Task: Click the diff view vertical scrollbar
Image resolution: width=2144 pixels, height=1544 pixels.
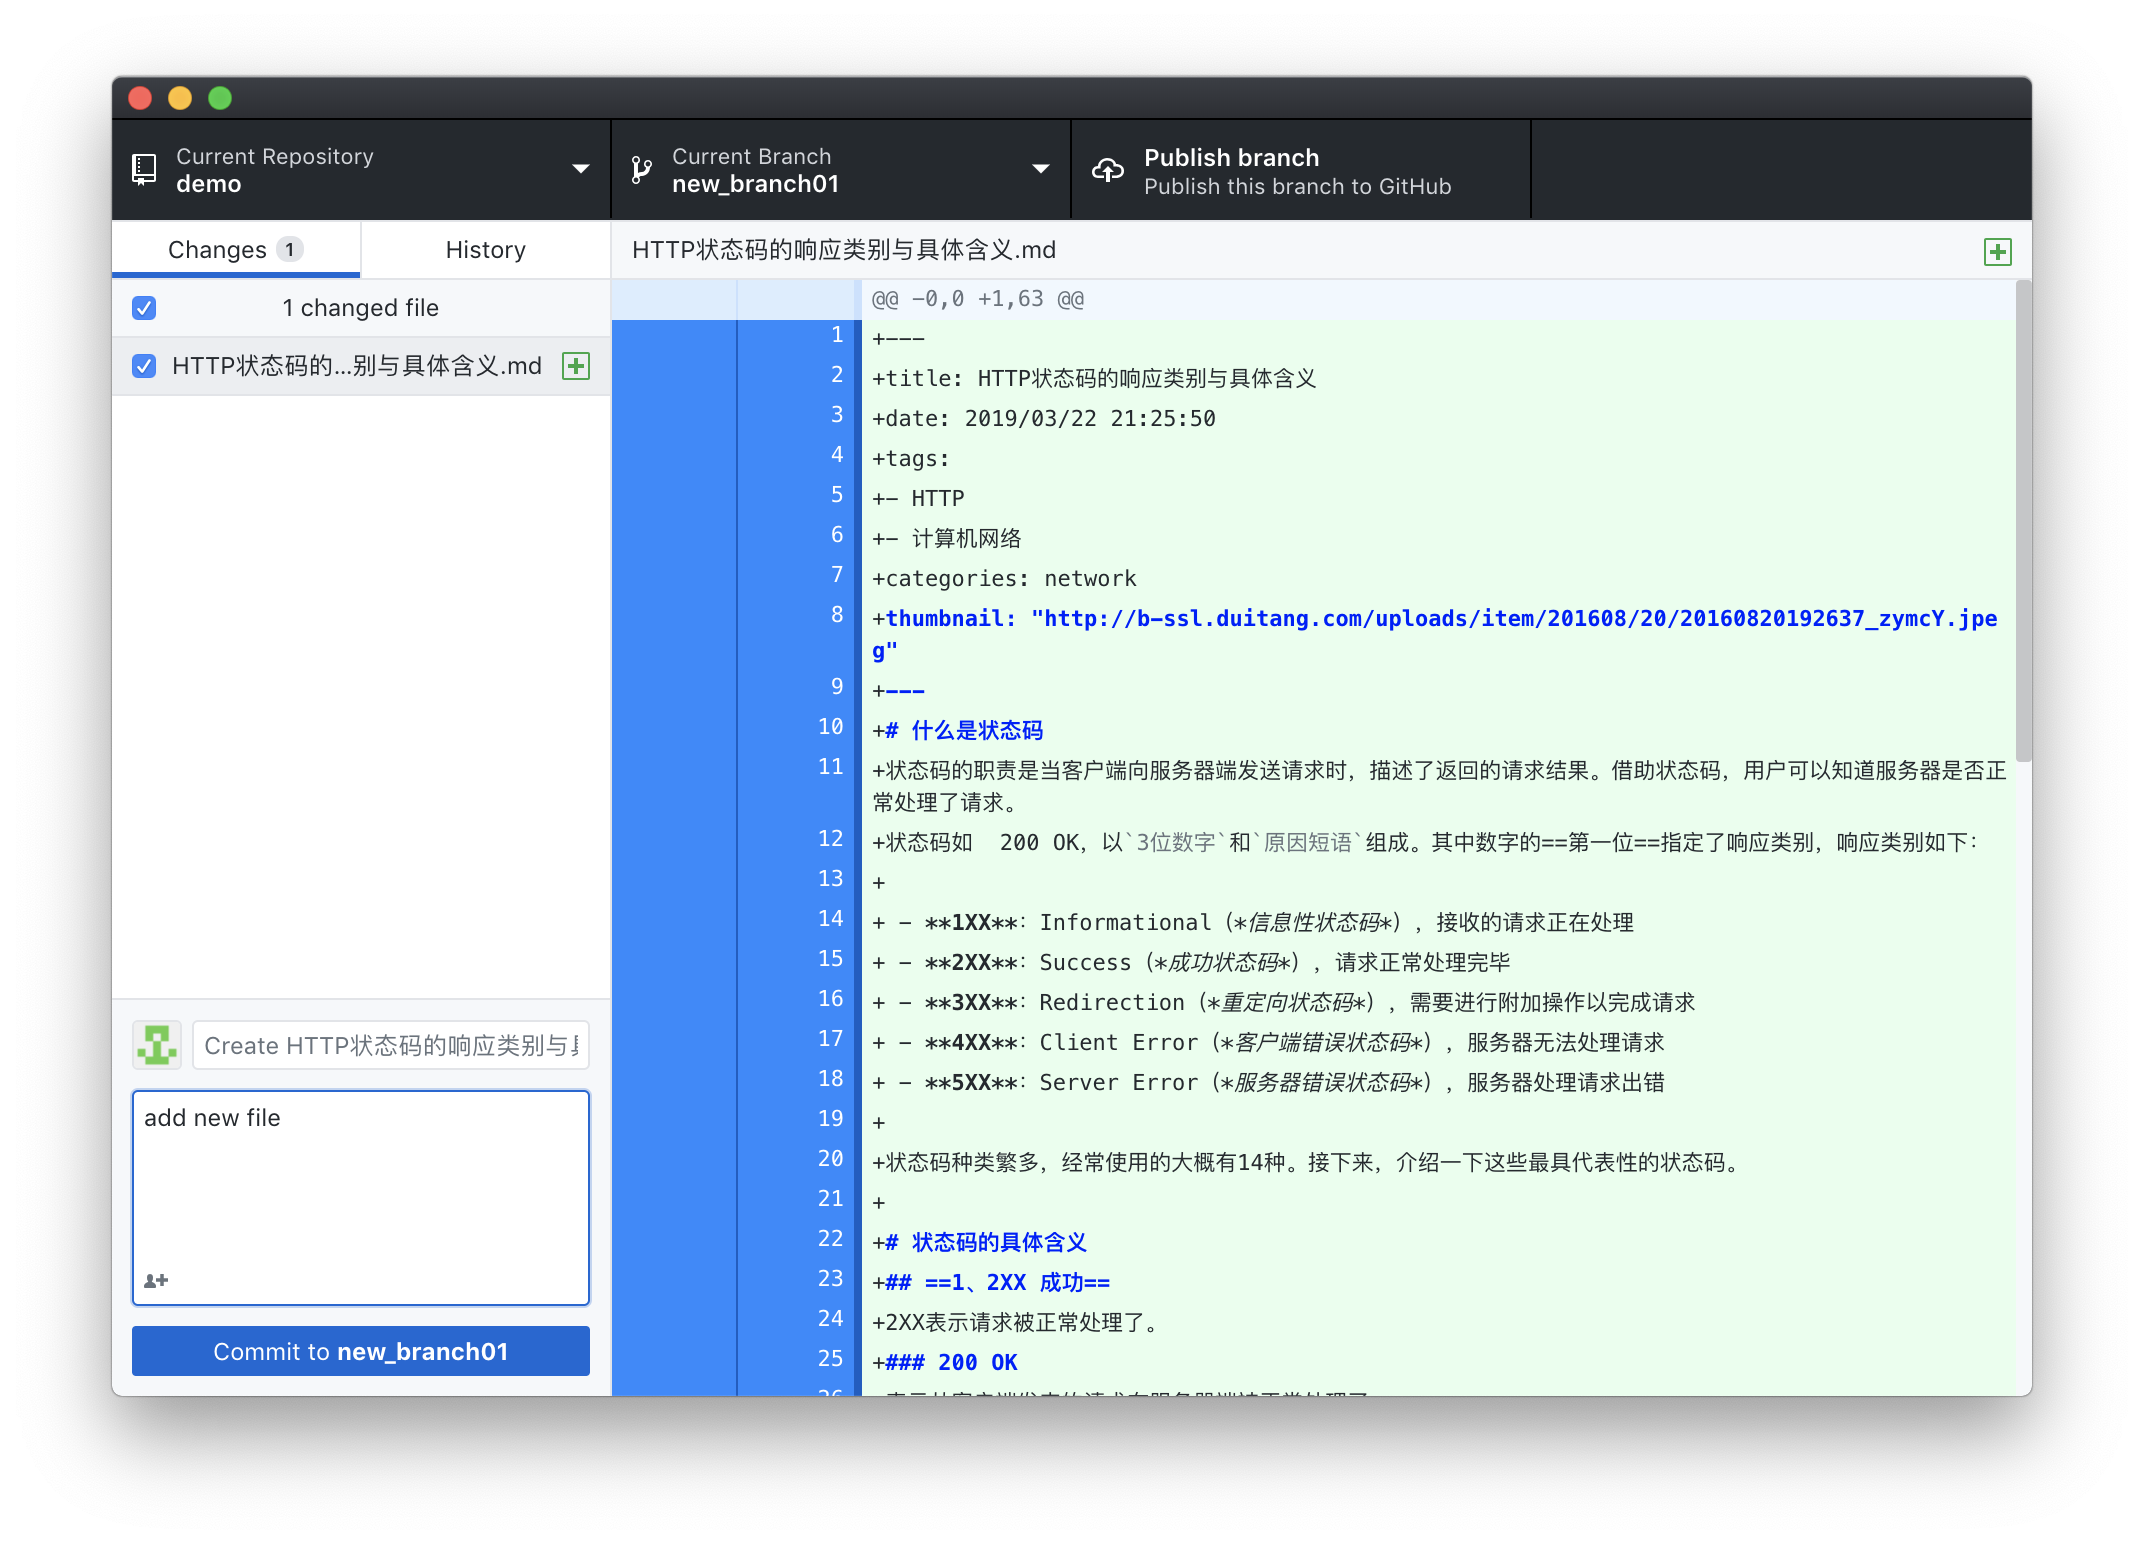Action: 2022,520
